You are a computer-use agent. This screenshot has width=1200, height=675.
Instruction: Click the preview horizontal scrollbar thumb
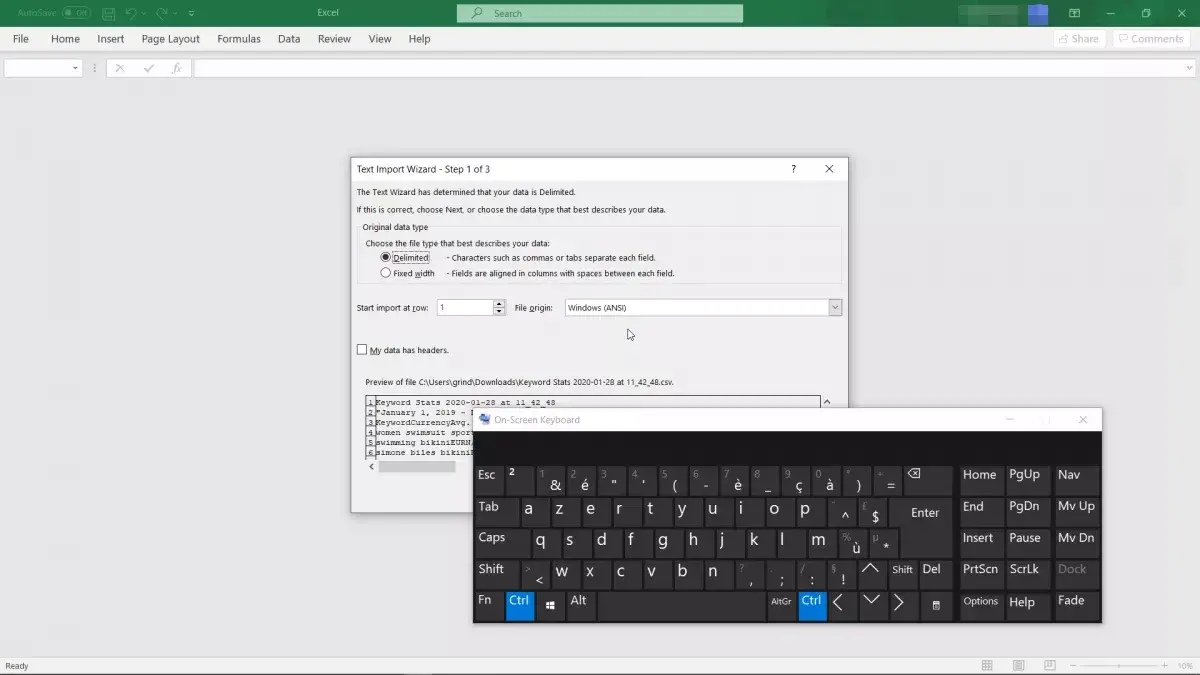416,467
